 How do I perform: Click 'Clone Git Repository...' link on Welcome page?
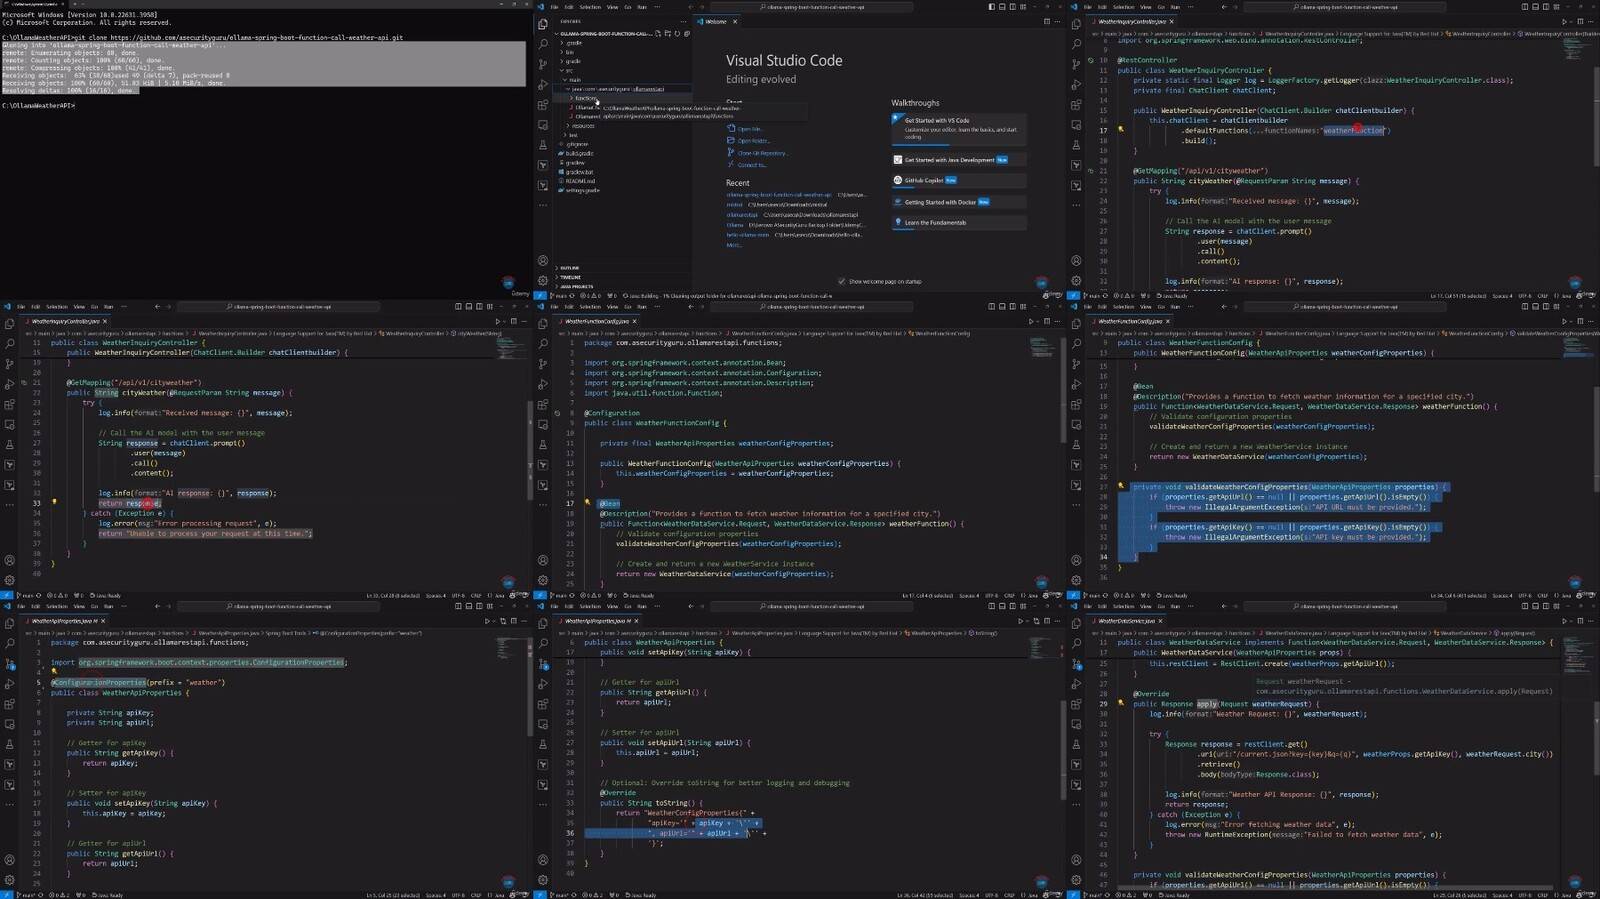click(x=762, y=153)
